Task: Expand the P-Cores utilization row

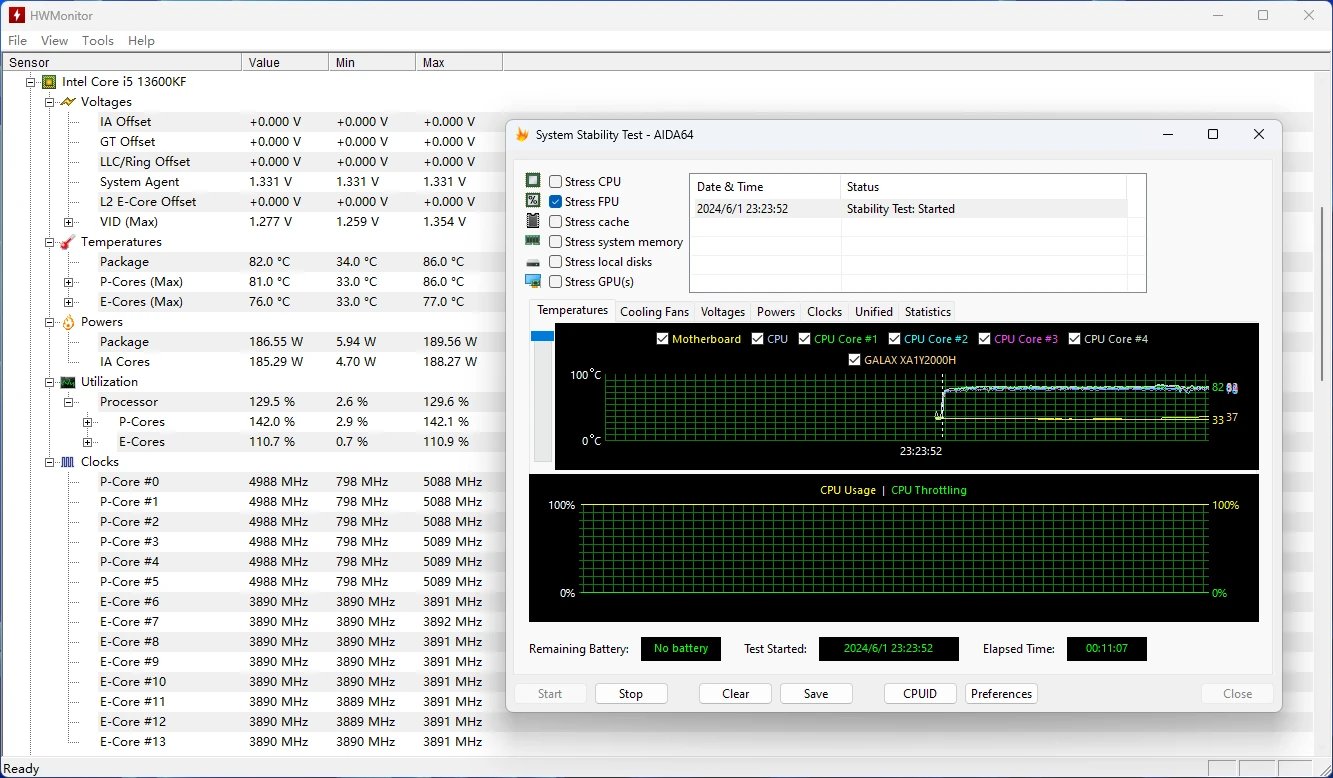Action: [x=88, y=422]
